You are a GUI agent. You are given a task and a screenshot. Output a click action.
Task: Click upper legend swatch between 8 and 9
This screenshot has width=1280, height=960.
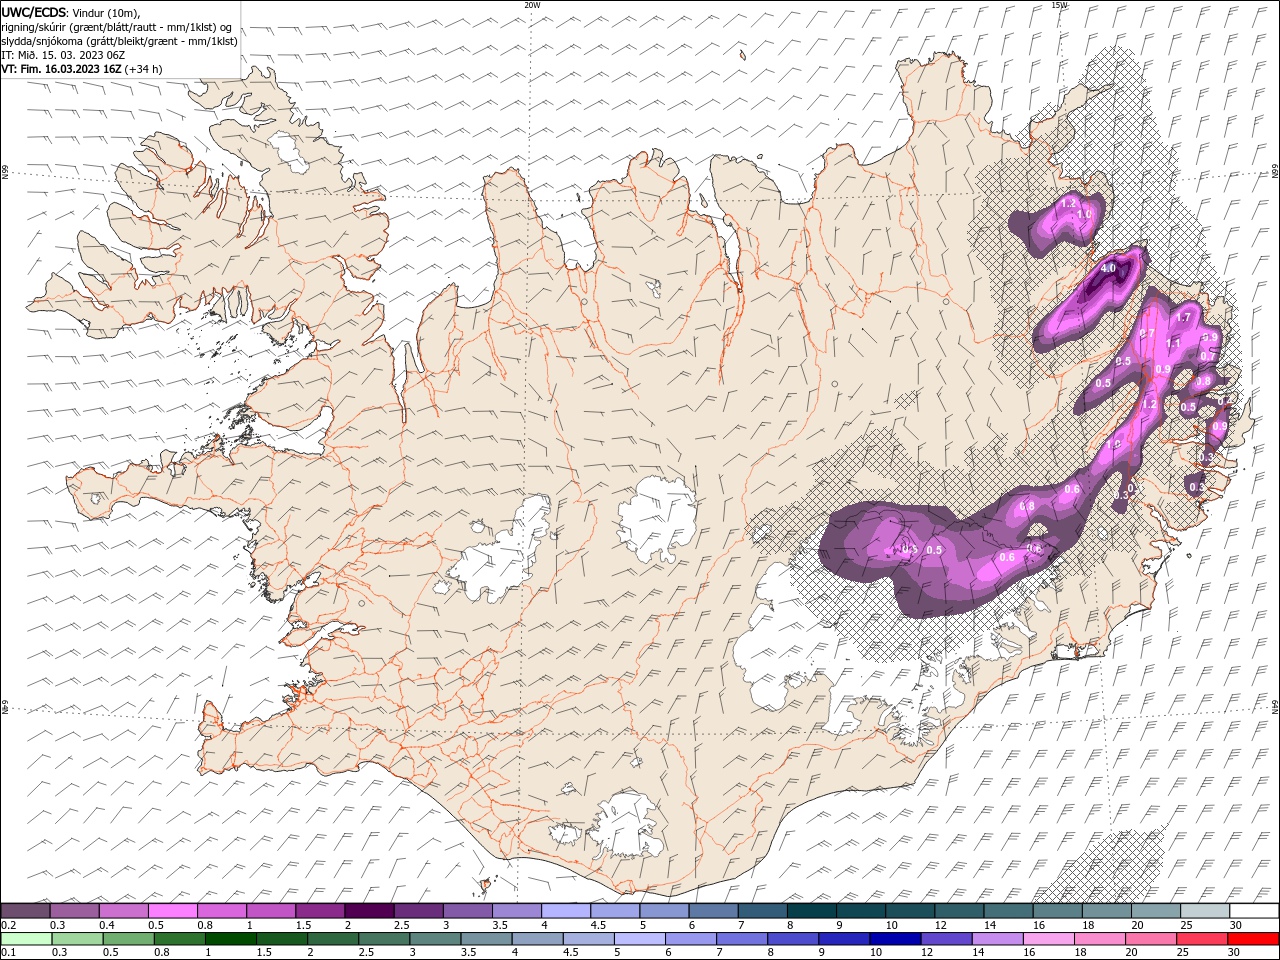click(811, 911)
